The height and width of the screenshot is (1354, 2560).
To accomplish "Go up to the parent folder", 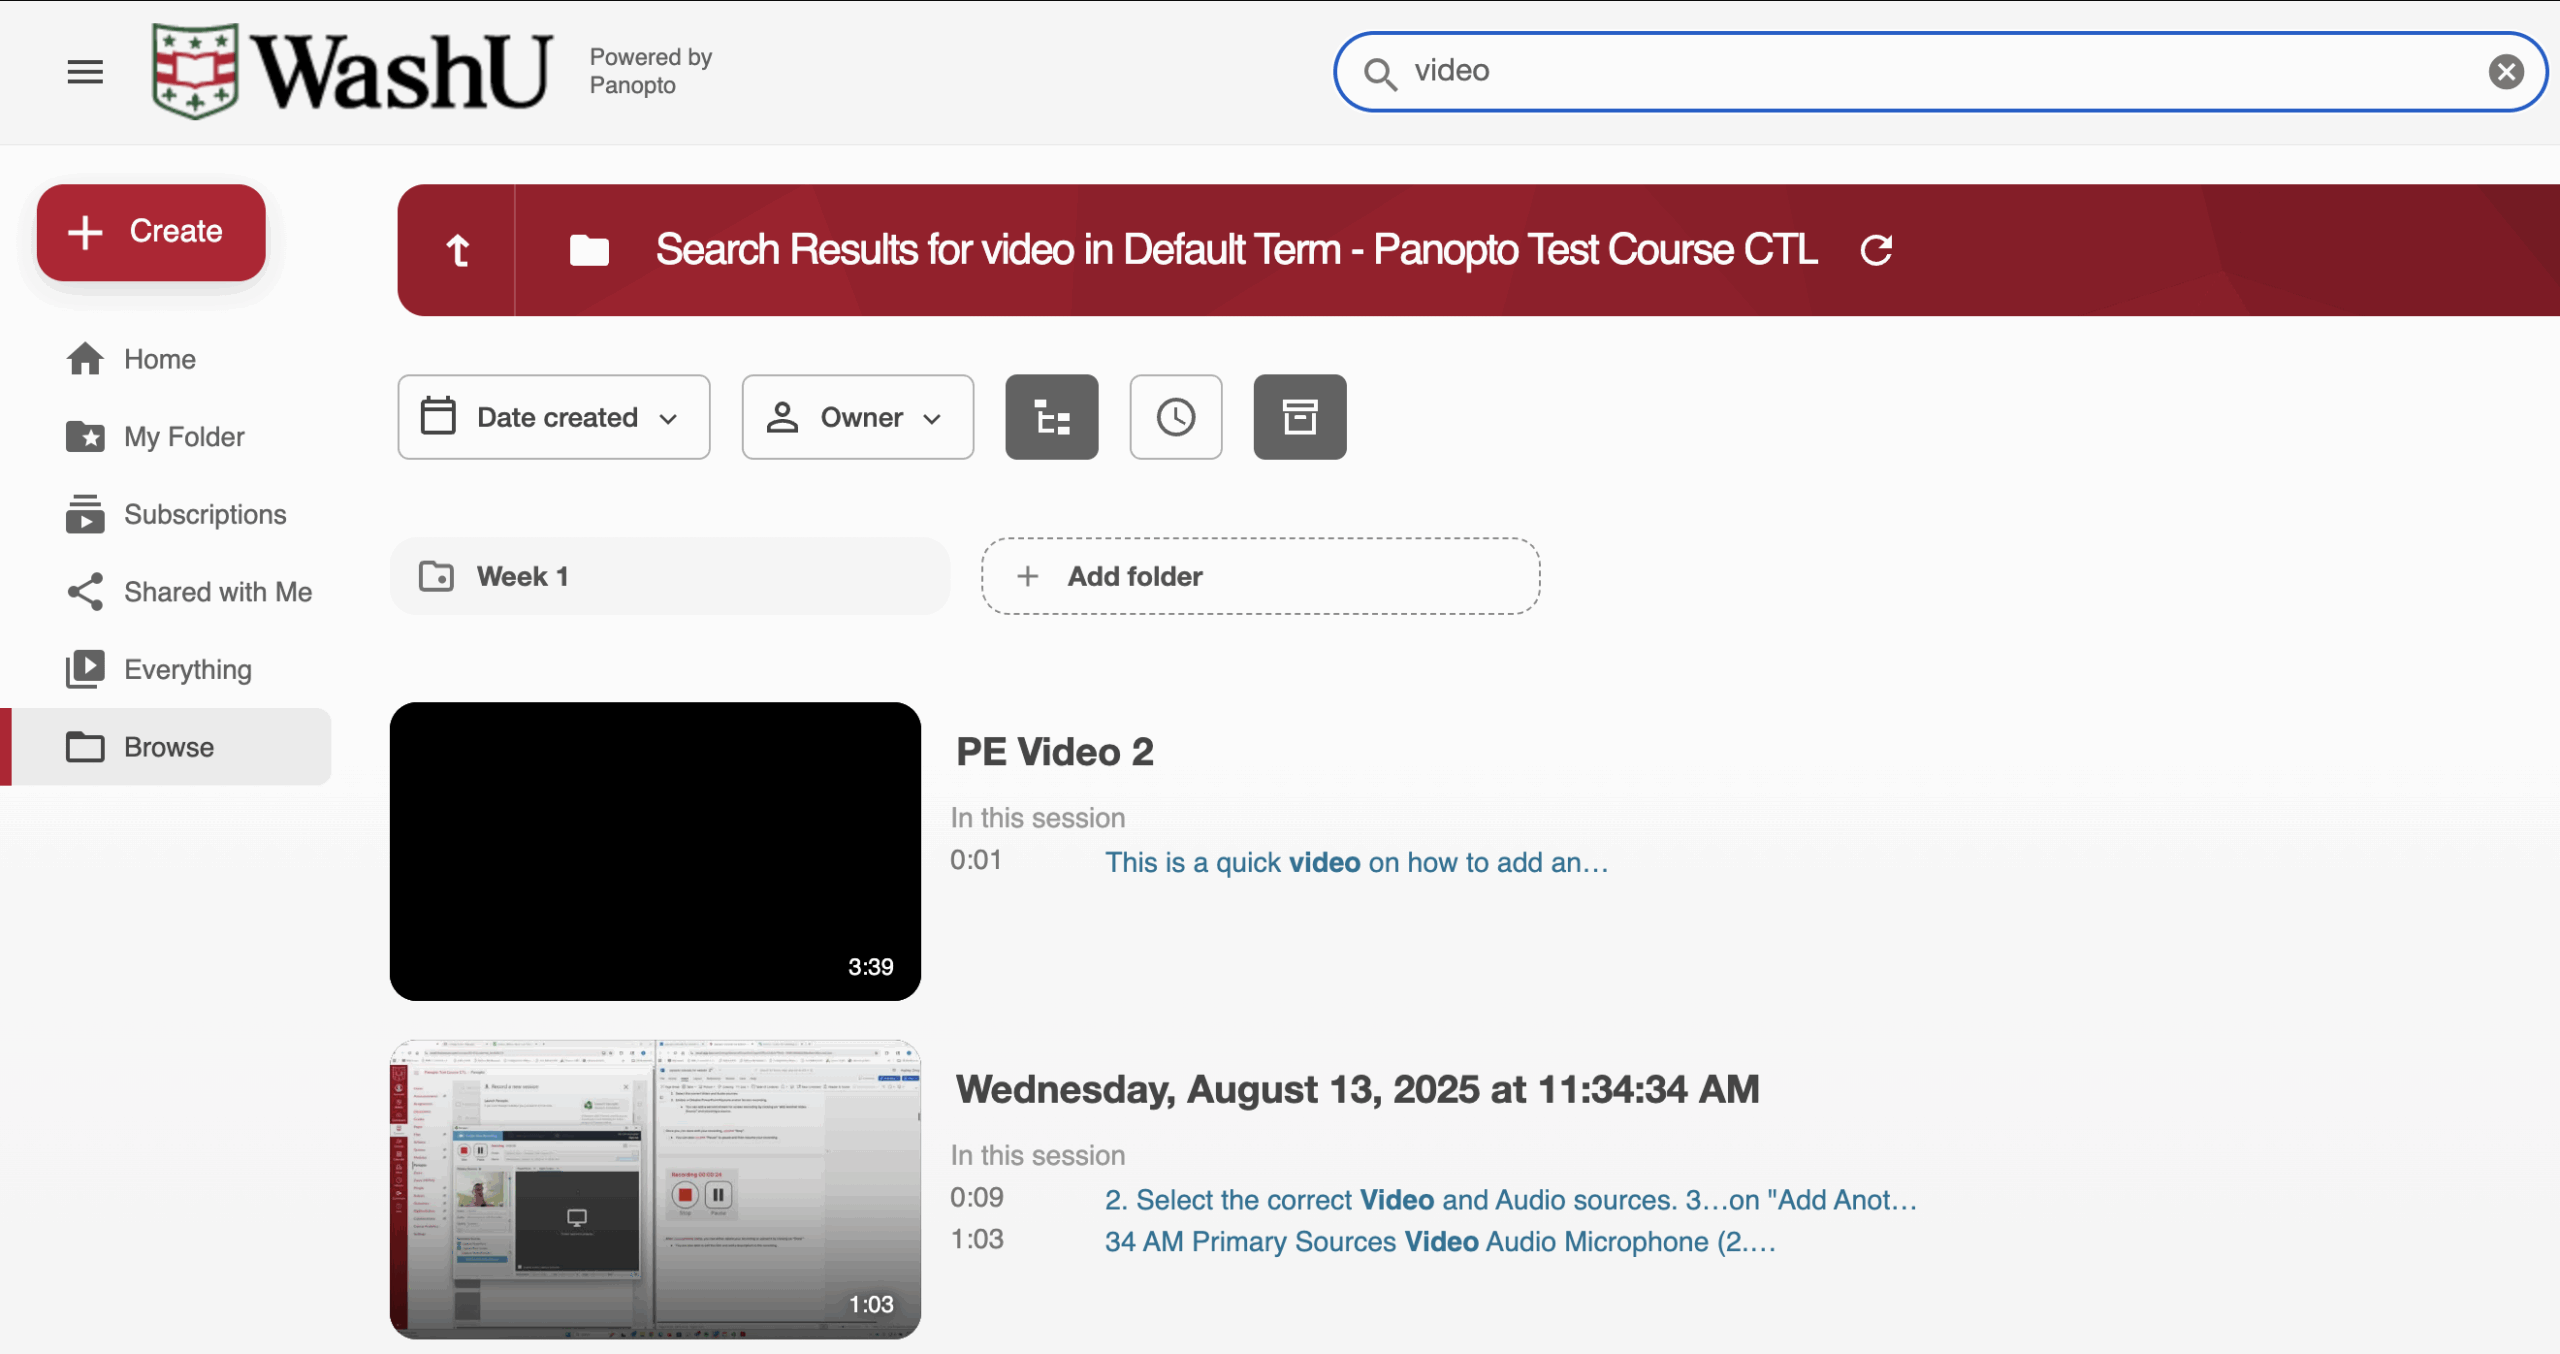I will (x=458, y=250).
